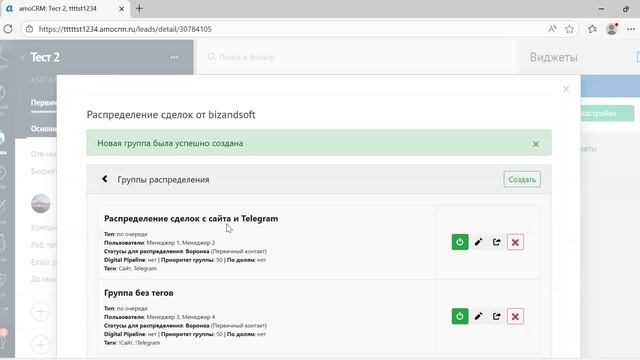Toggle power for 'Группа без тегов'
This screenshot has width=640, height=360.
click(x=460, y=316)
